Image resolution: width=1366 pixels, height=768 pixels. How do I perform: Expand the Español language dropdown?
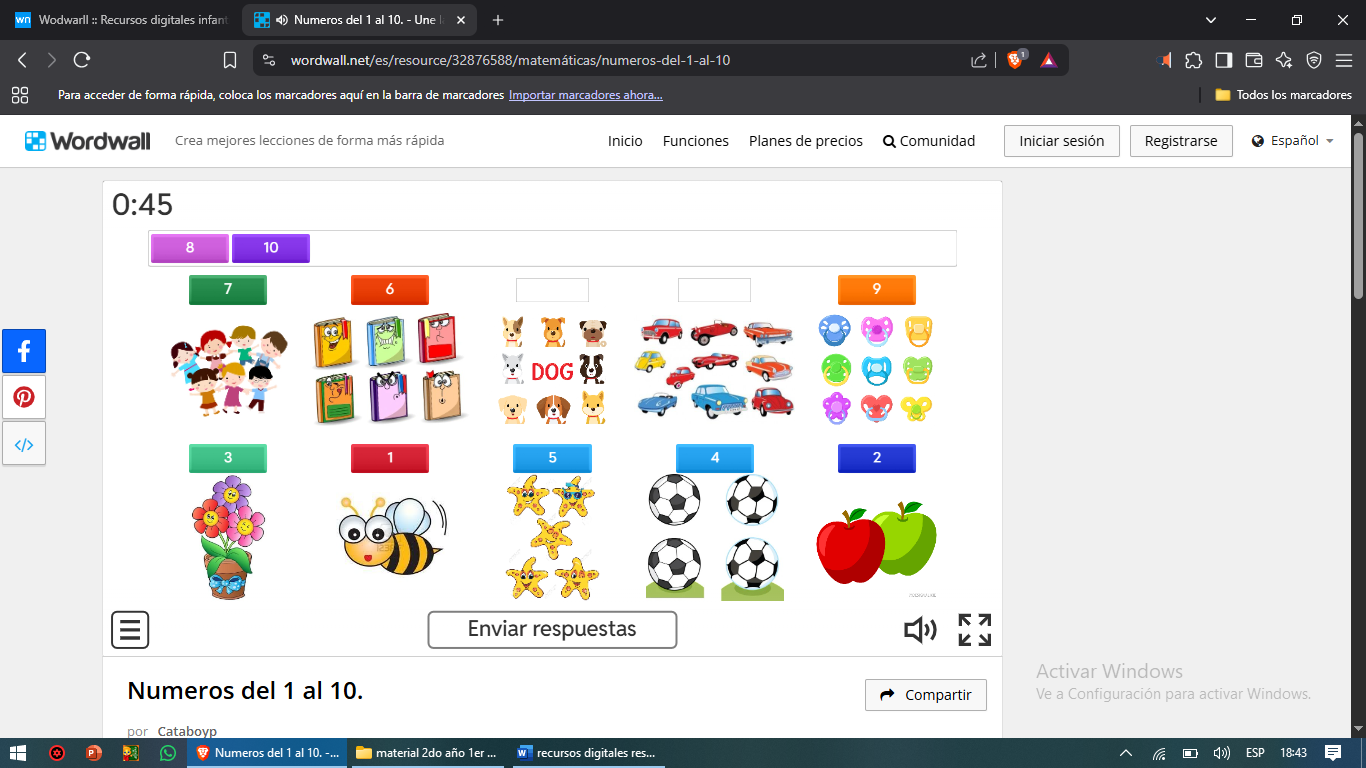[1293, 141]
